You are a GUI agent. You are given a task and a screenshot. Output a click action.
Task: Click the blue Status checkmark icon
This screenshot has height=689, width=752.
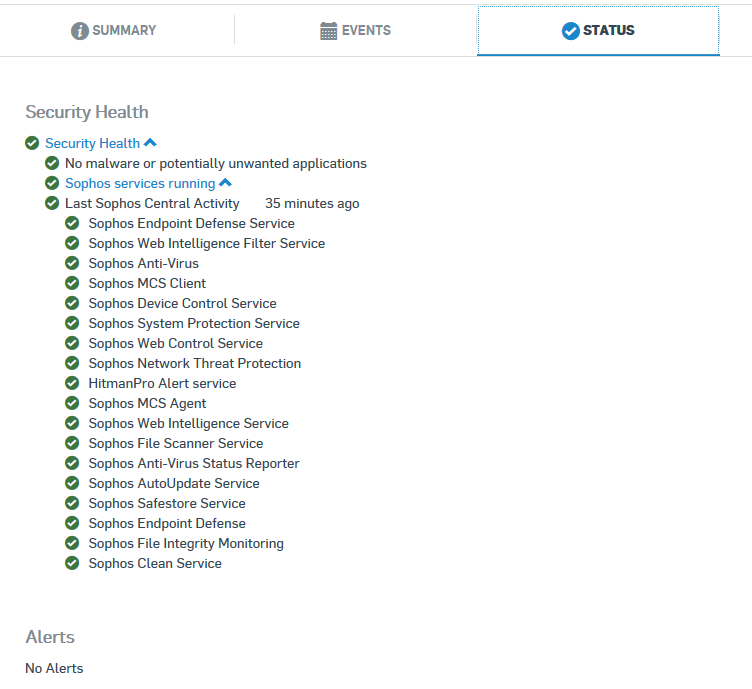pos(571,31)
